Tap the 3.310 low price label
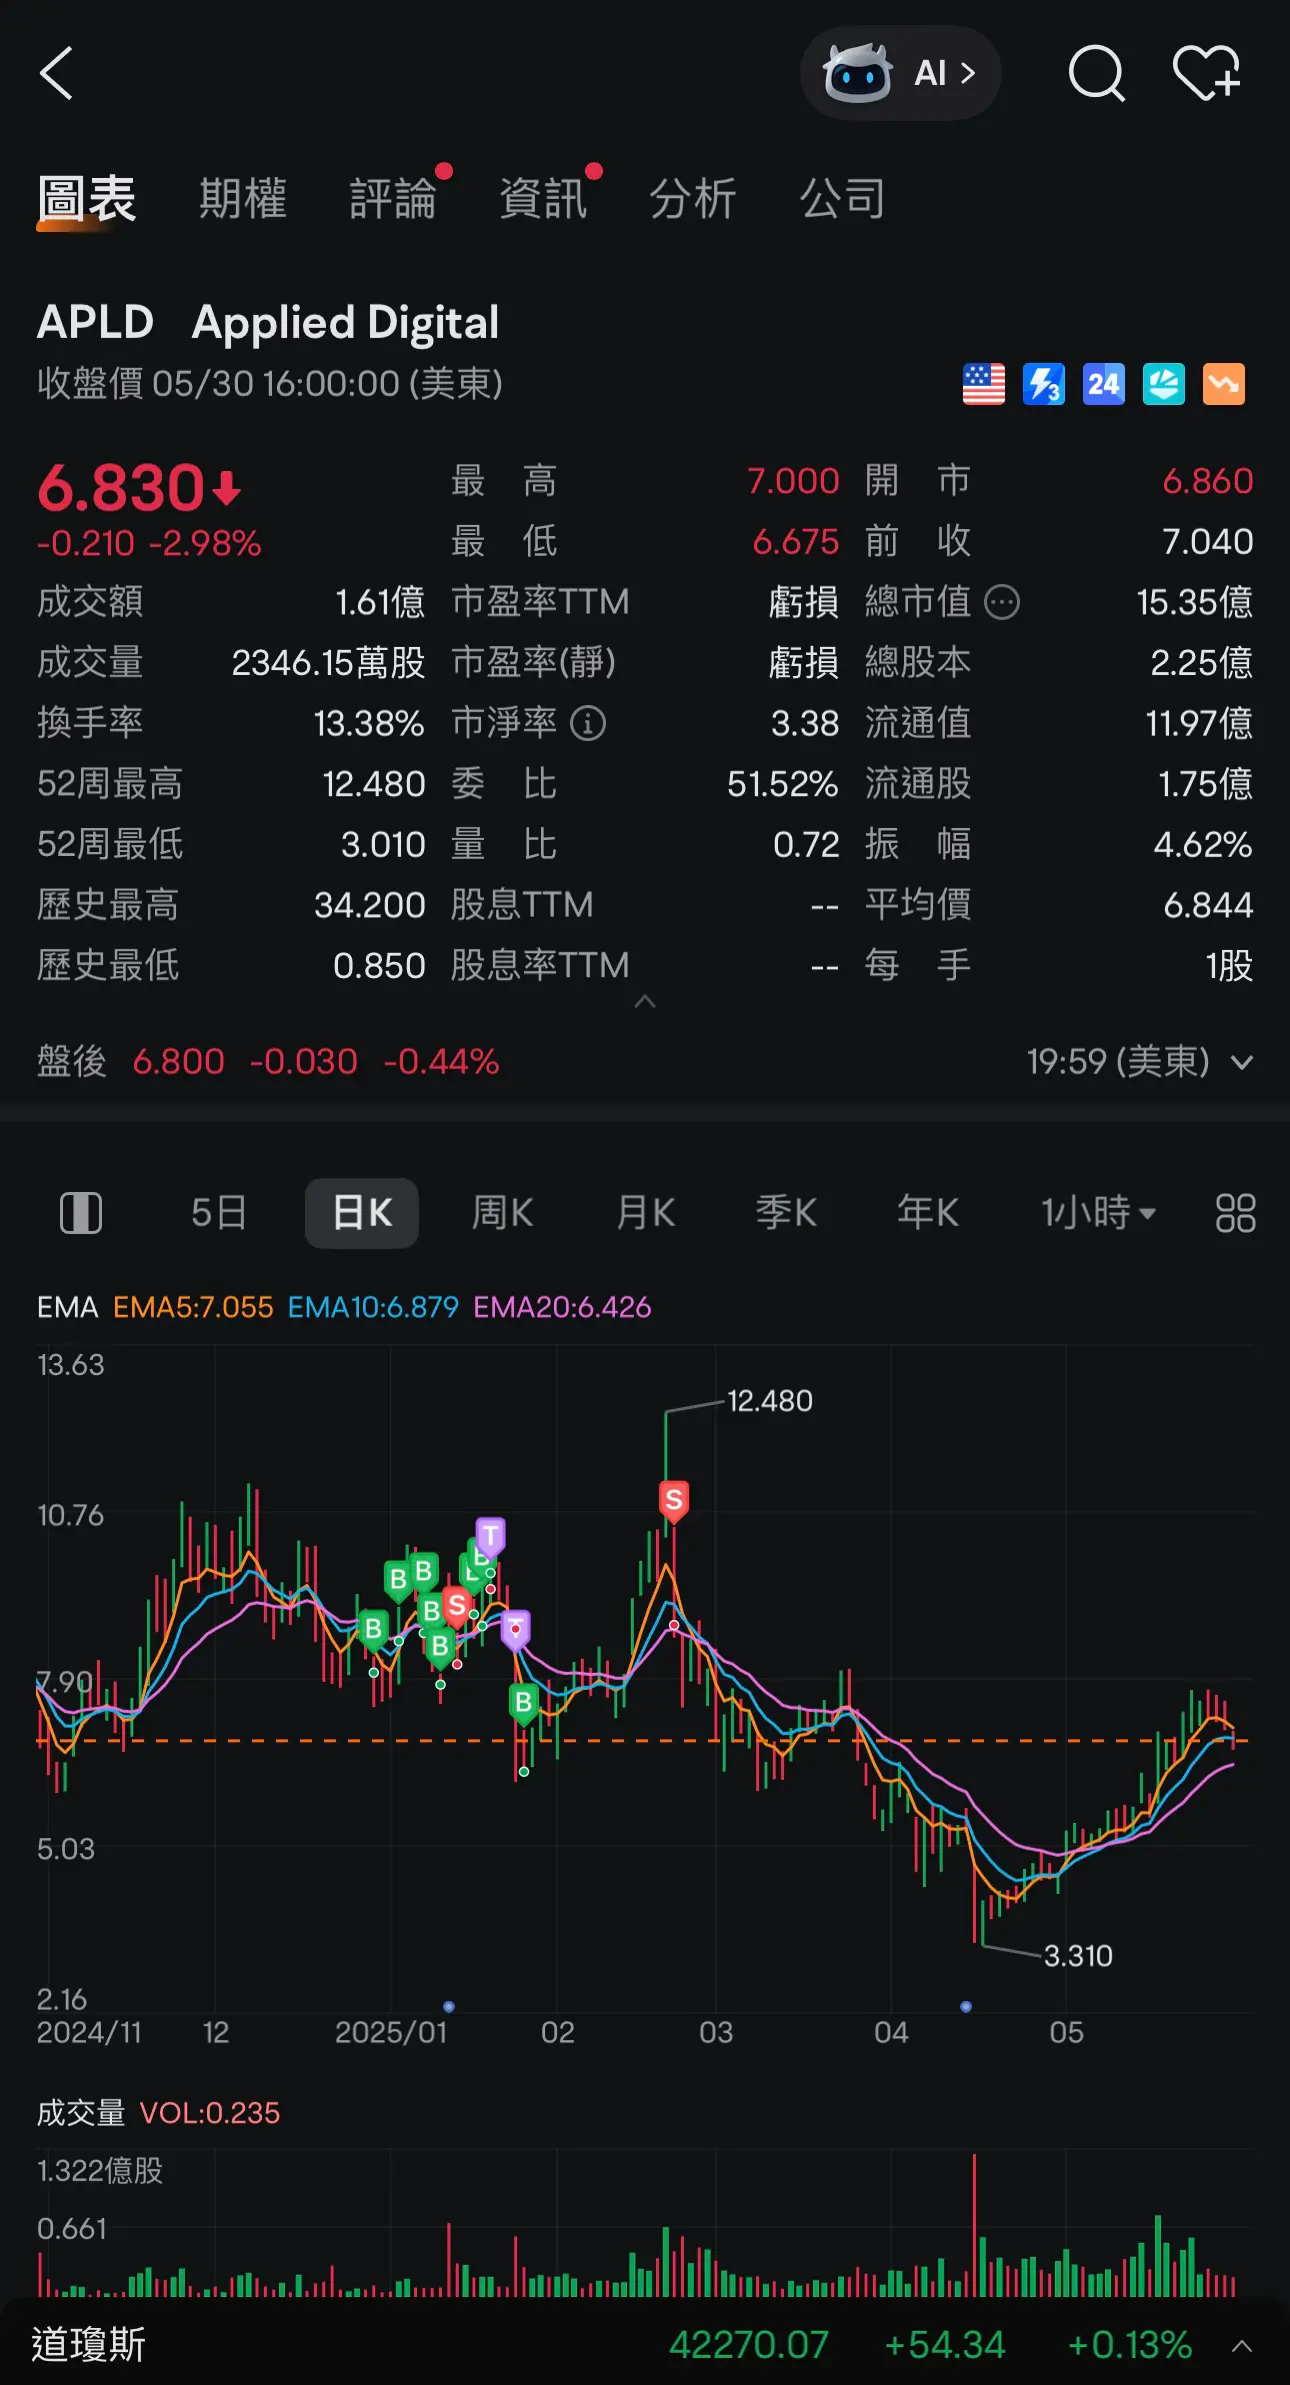1290x2385 pixels. 1078,1955
